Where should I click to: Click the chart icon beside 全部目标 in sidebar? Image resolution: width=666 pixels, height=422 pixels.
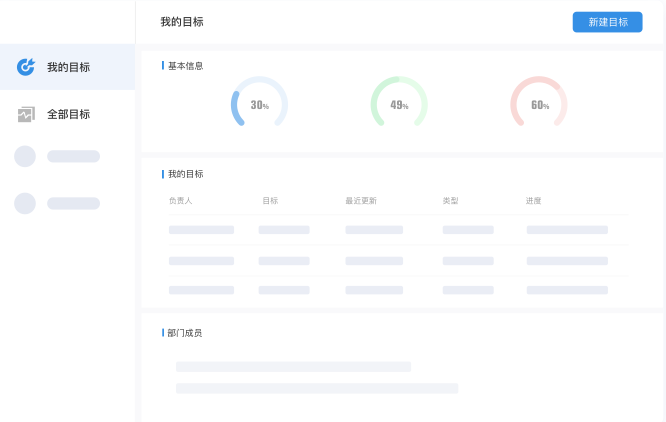(x=26, y=114)
